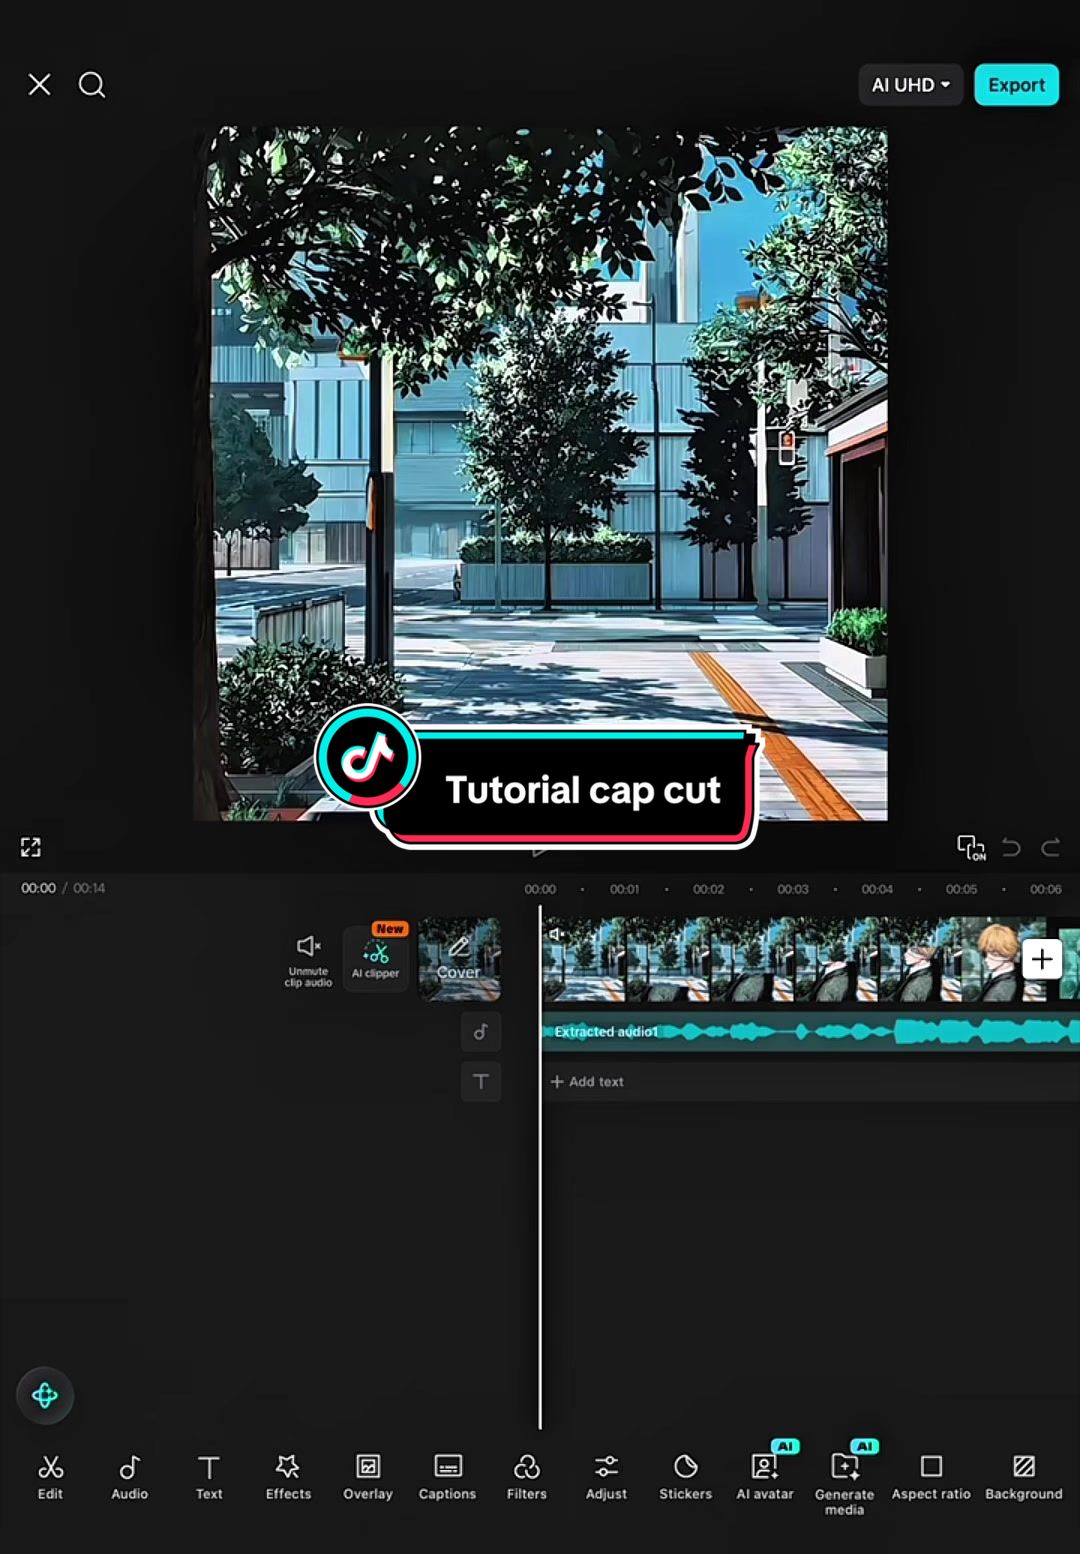Tap Add text on the timeline
Image resolution: width=1080 pixels, height=1554 pixels.
[587, 1082]
